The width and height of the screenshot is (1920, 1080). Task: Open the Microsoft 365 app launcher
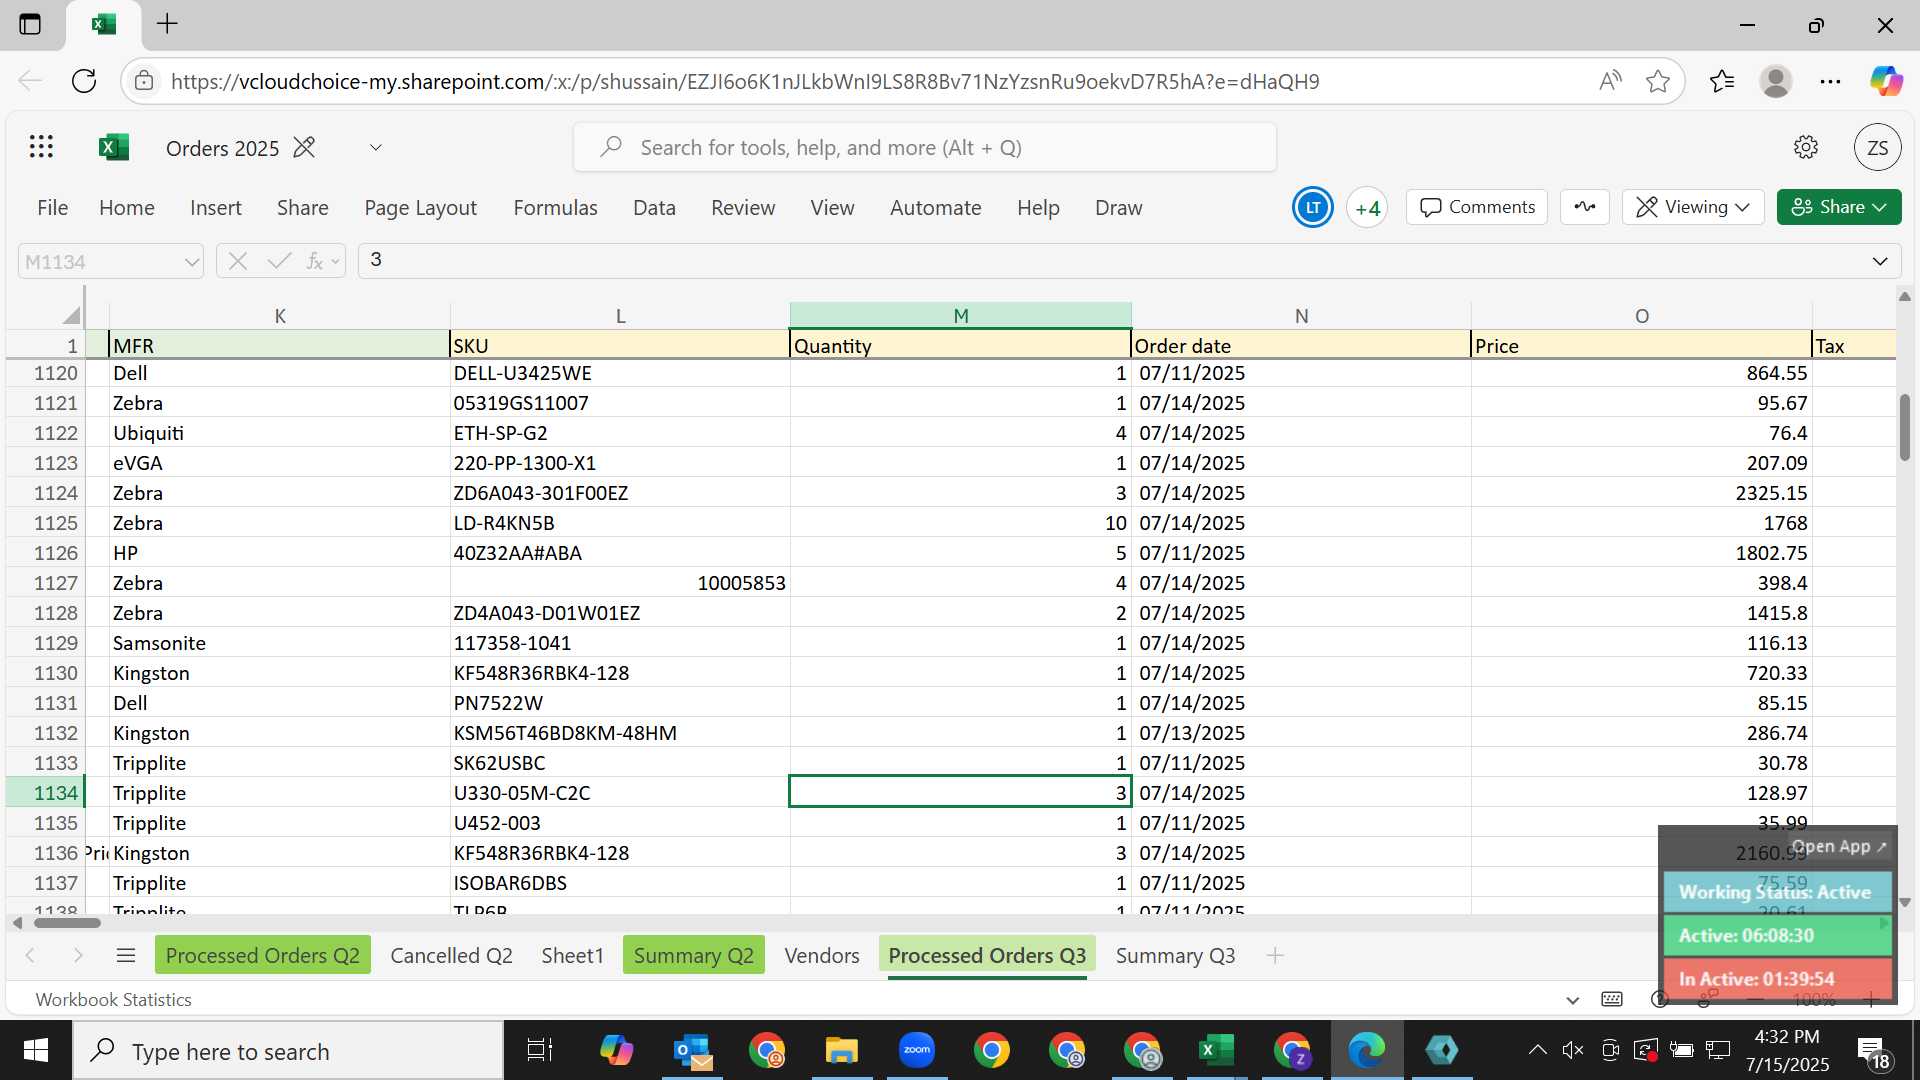pyautogui.click(x=41, y=147)
